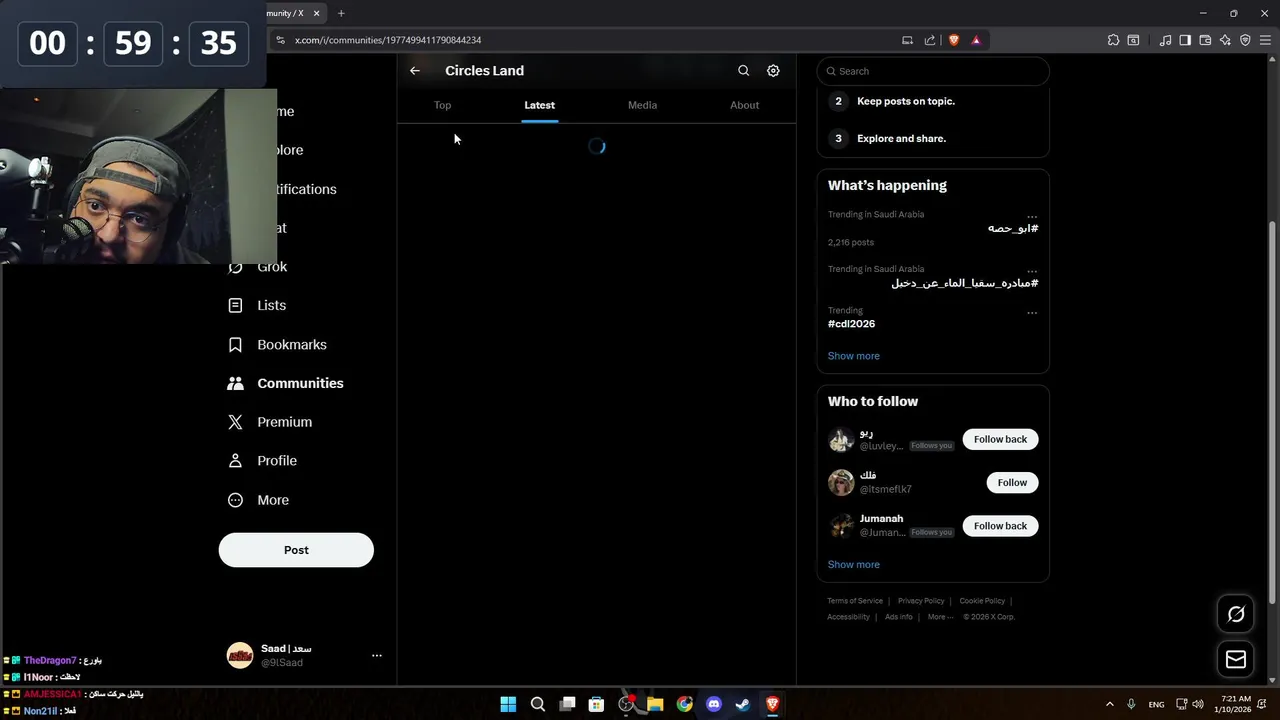Open options for second Saudi Arabia trend
Image resolution: width=1280 pixels, height=720 pixels.
[1032, 271]
